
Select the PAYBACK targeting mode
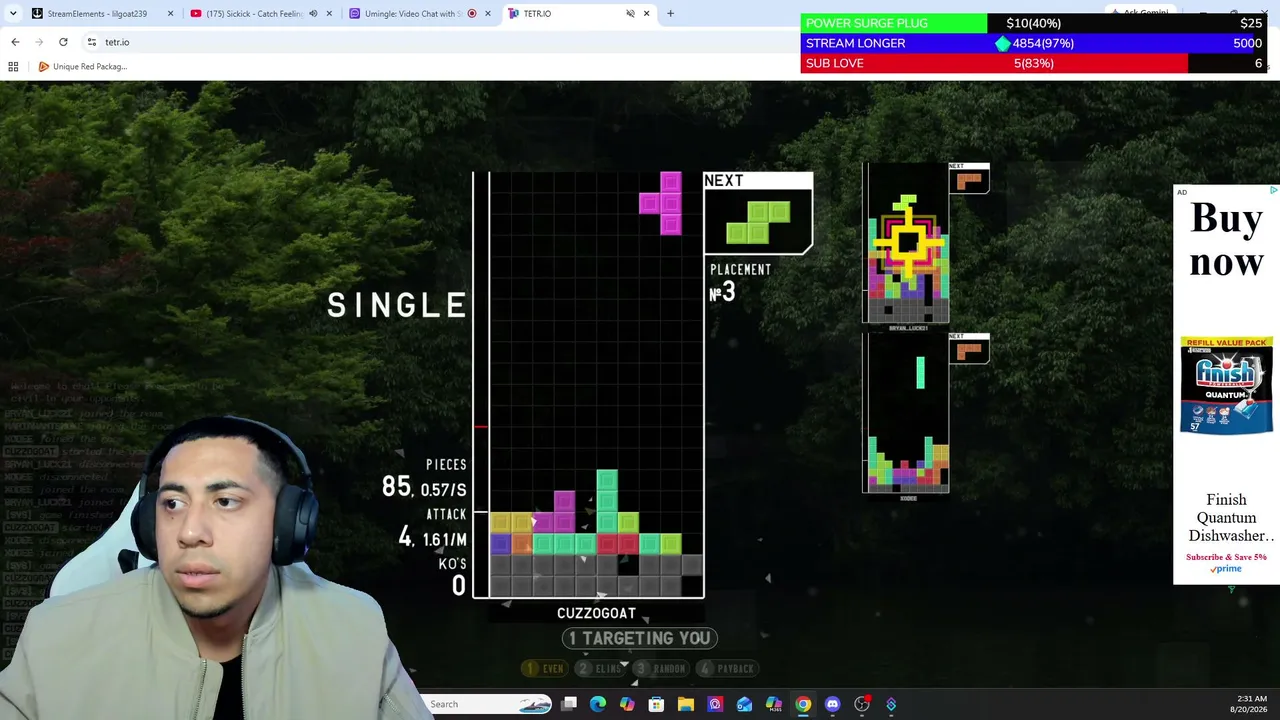728,668
